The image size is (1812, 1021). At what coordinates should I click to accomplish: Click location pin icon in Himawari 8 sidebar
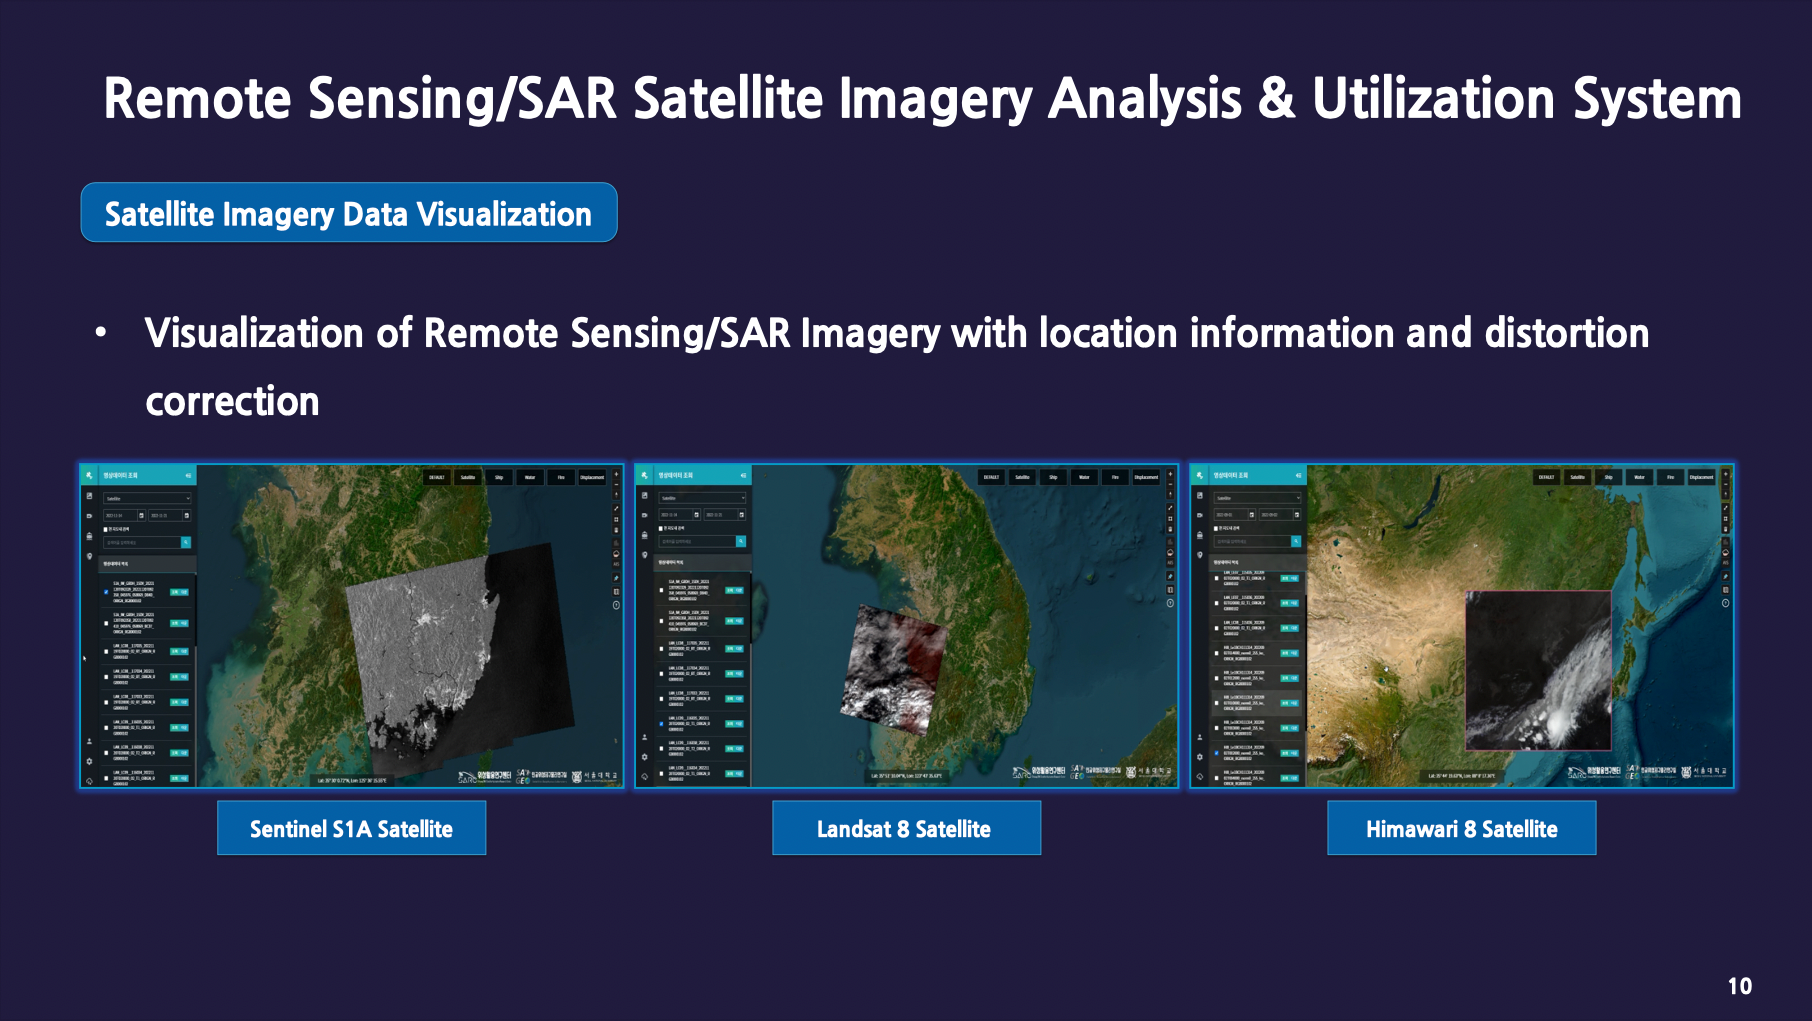click(x=1199, y=555)
